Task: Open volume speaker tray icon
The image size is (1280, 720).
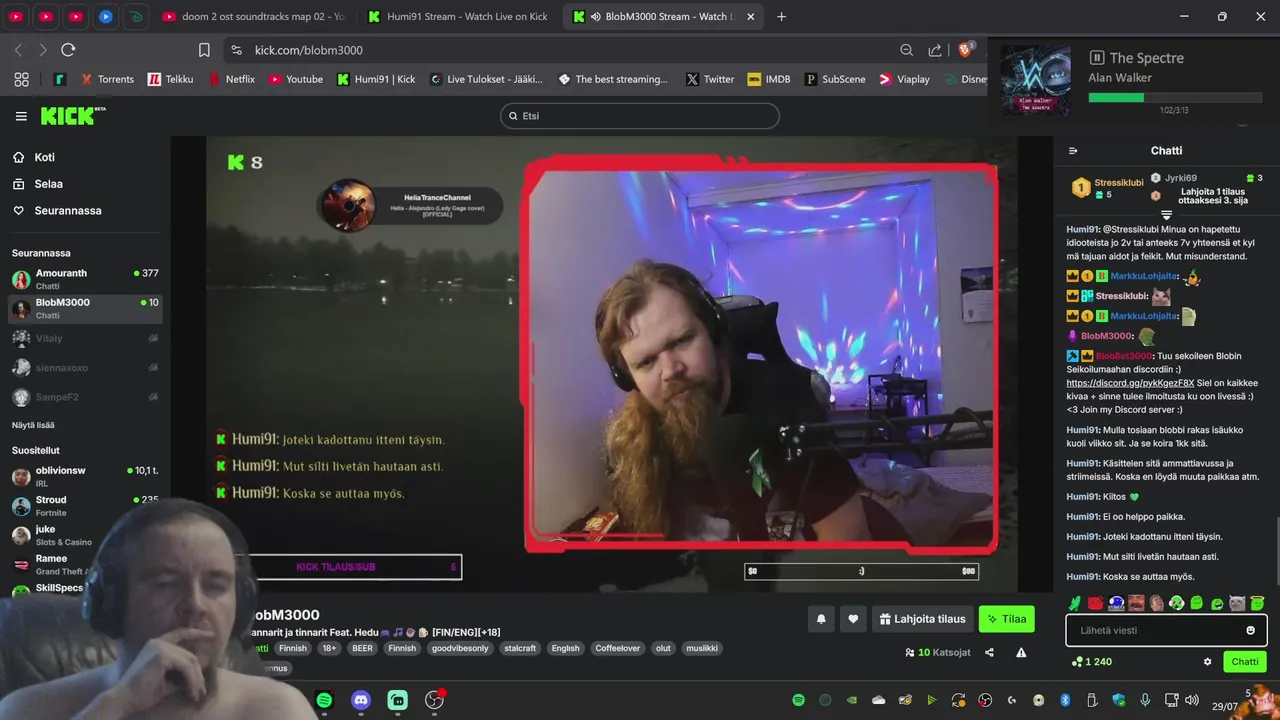Action: pos(1192,700)
